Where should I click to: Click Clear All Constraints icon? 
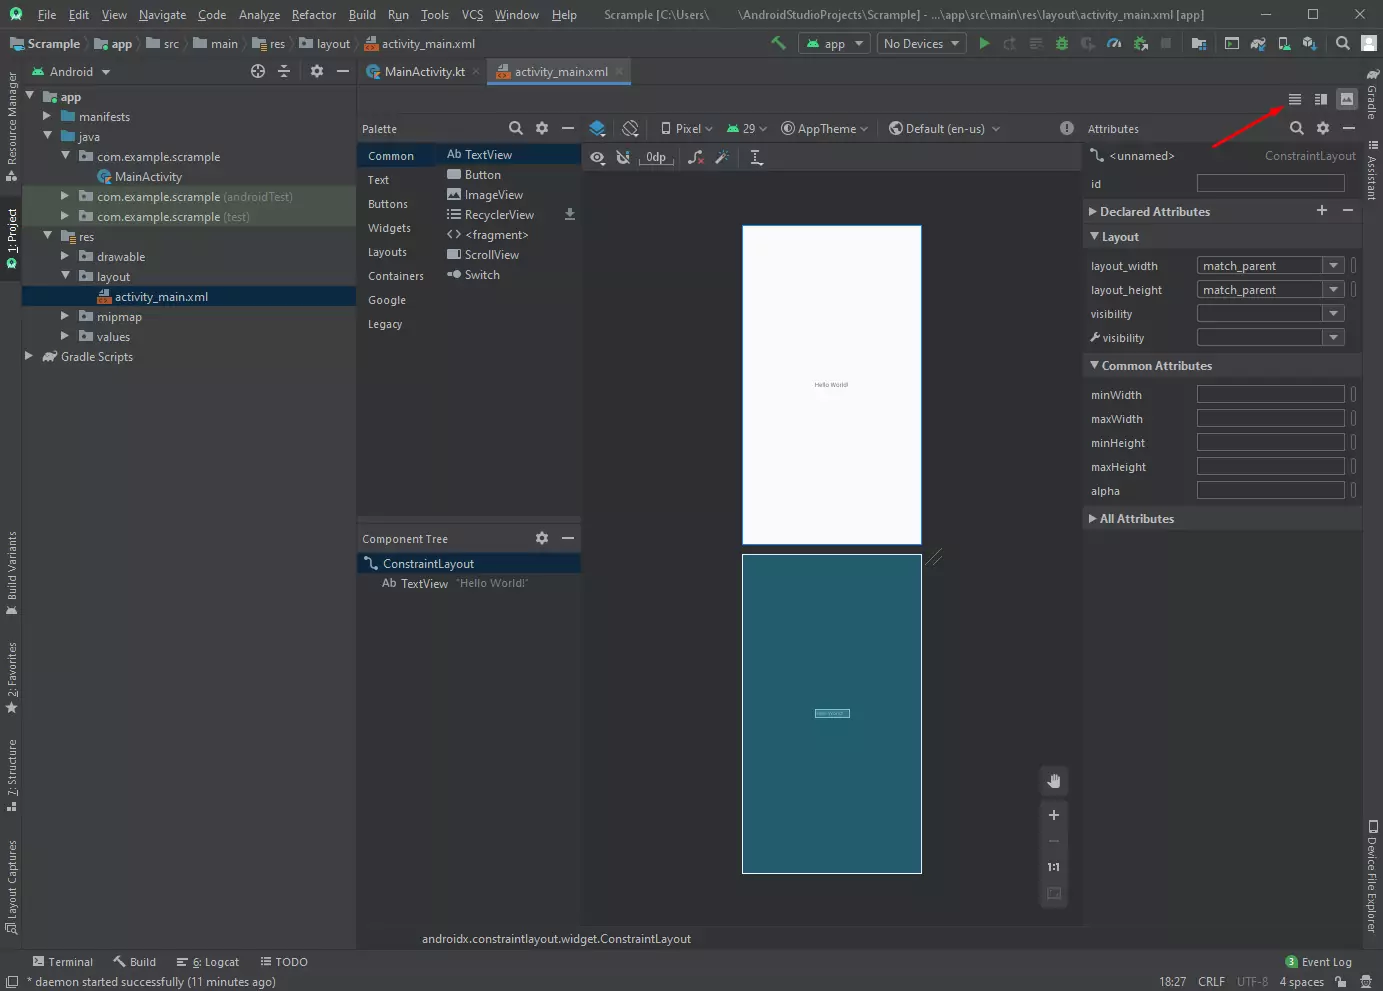(695, 157)
